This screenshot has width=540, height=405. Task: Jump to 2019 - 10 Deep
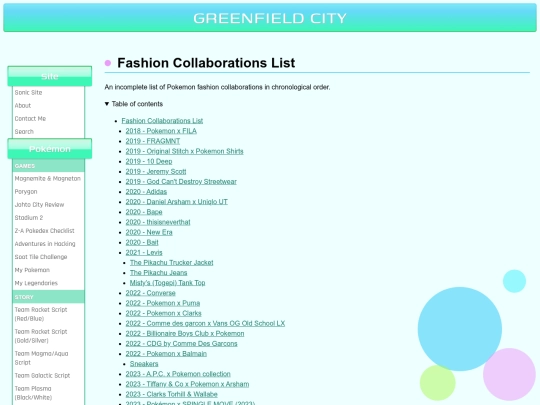149,161
